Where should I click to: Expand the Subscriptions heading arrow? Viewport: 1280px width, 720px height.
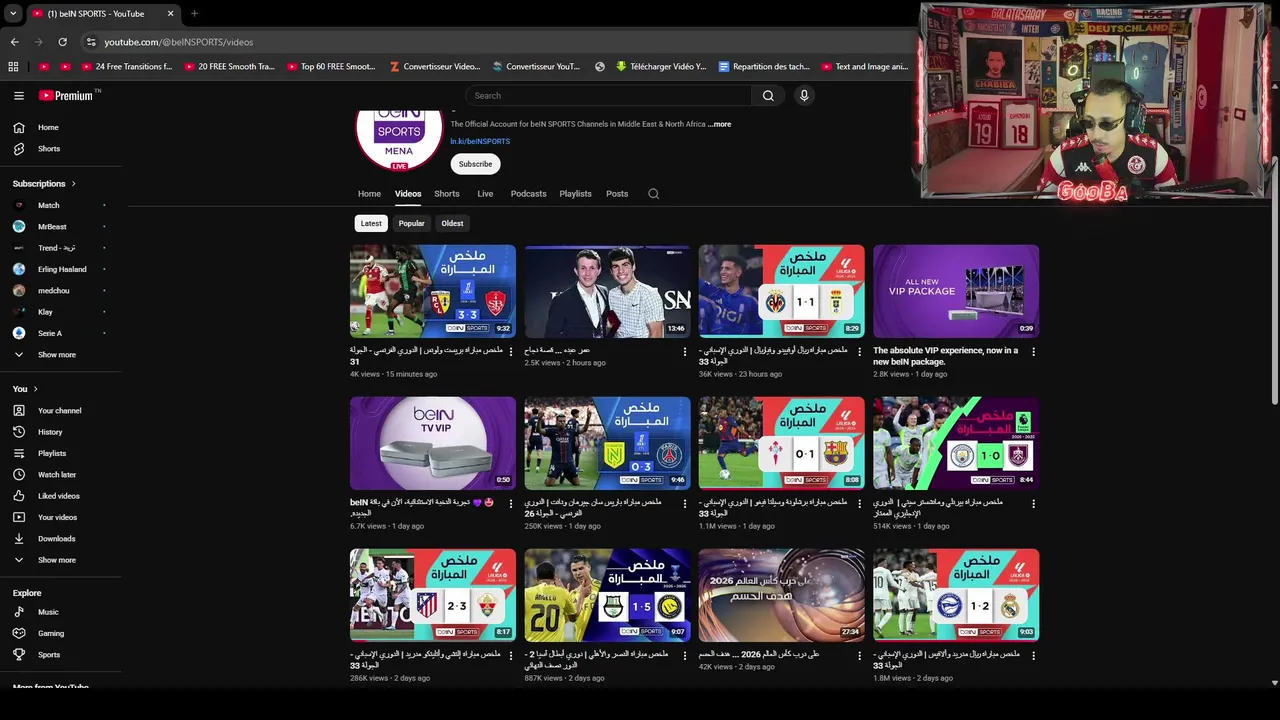tap(73, 184)
